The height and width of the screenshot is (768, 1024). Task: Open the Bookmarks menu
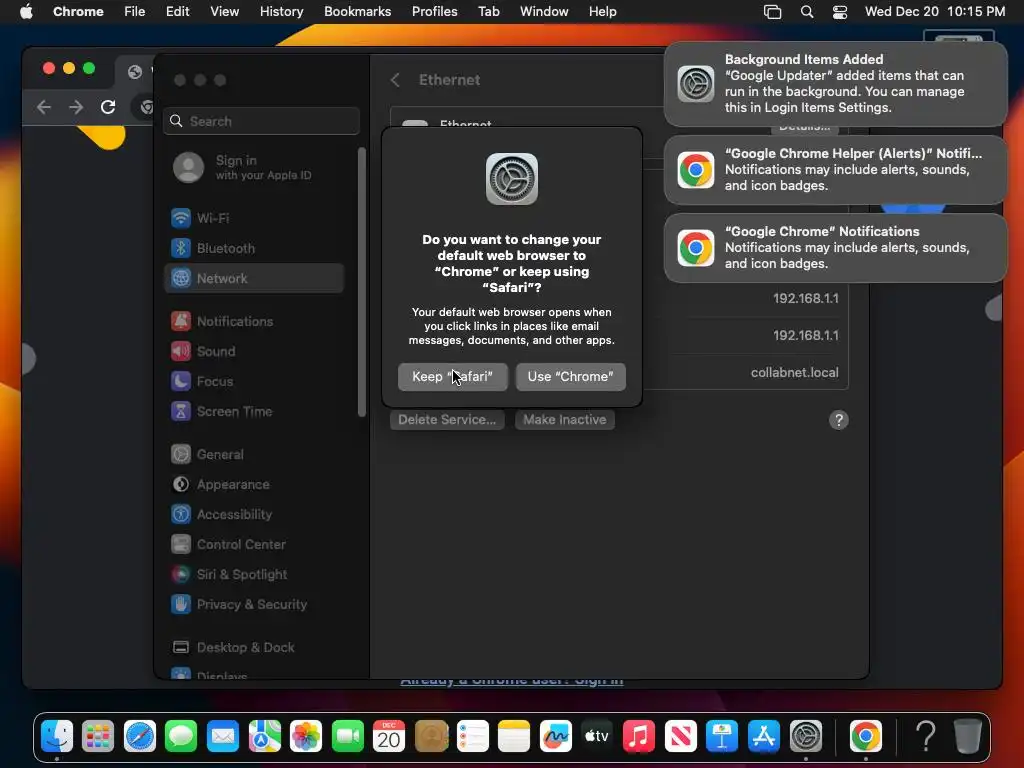(357, 12)
